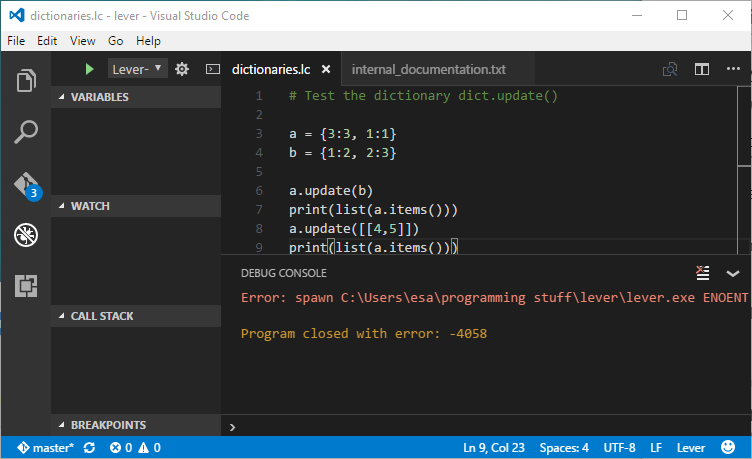
Task: Open the Lever- debug configuration dropdown
Action: [x=137, y=69]
